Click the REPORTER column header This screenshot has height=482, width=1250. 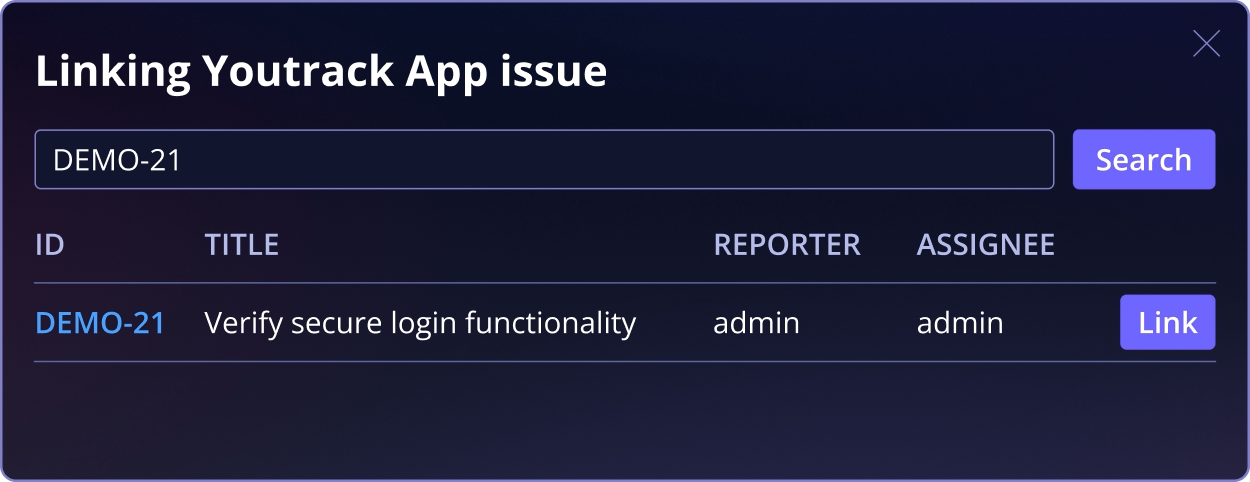point(787,245)
